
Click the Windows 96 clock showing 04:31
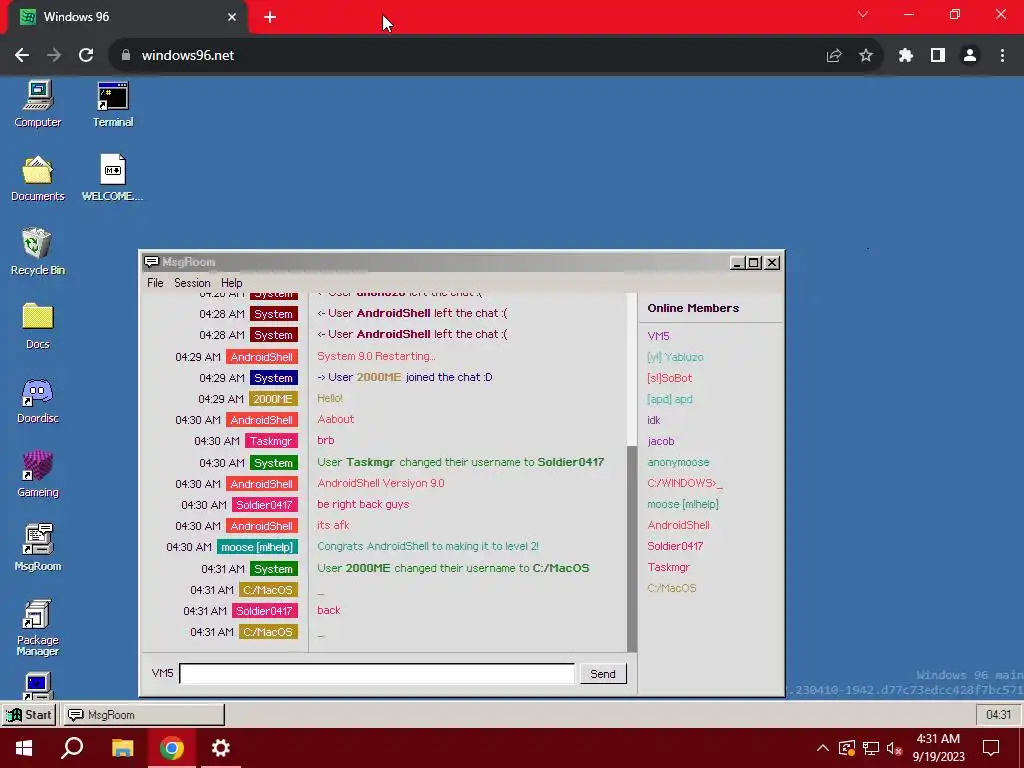[999, 714]
